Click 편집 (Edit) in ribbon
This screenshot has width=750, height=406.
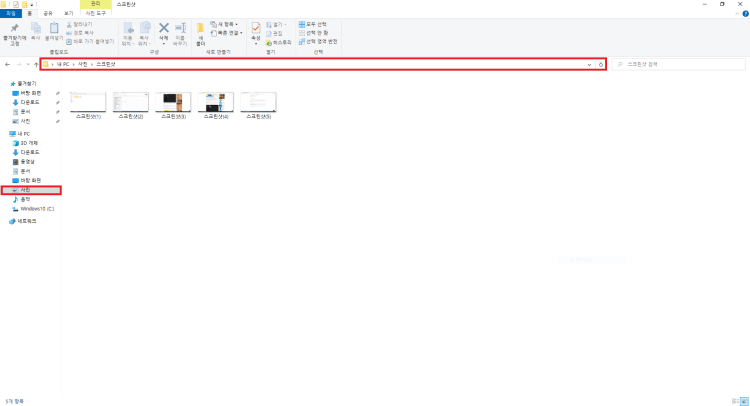[274, 33]
